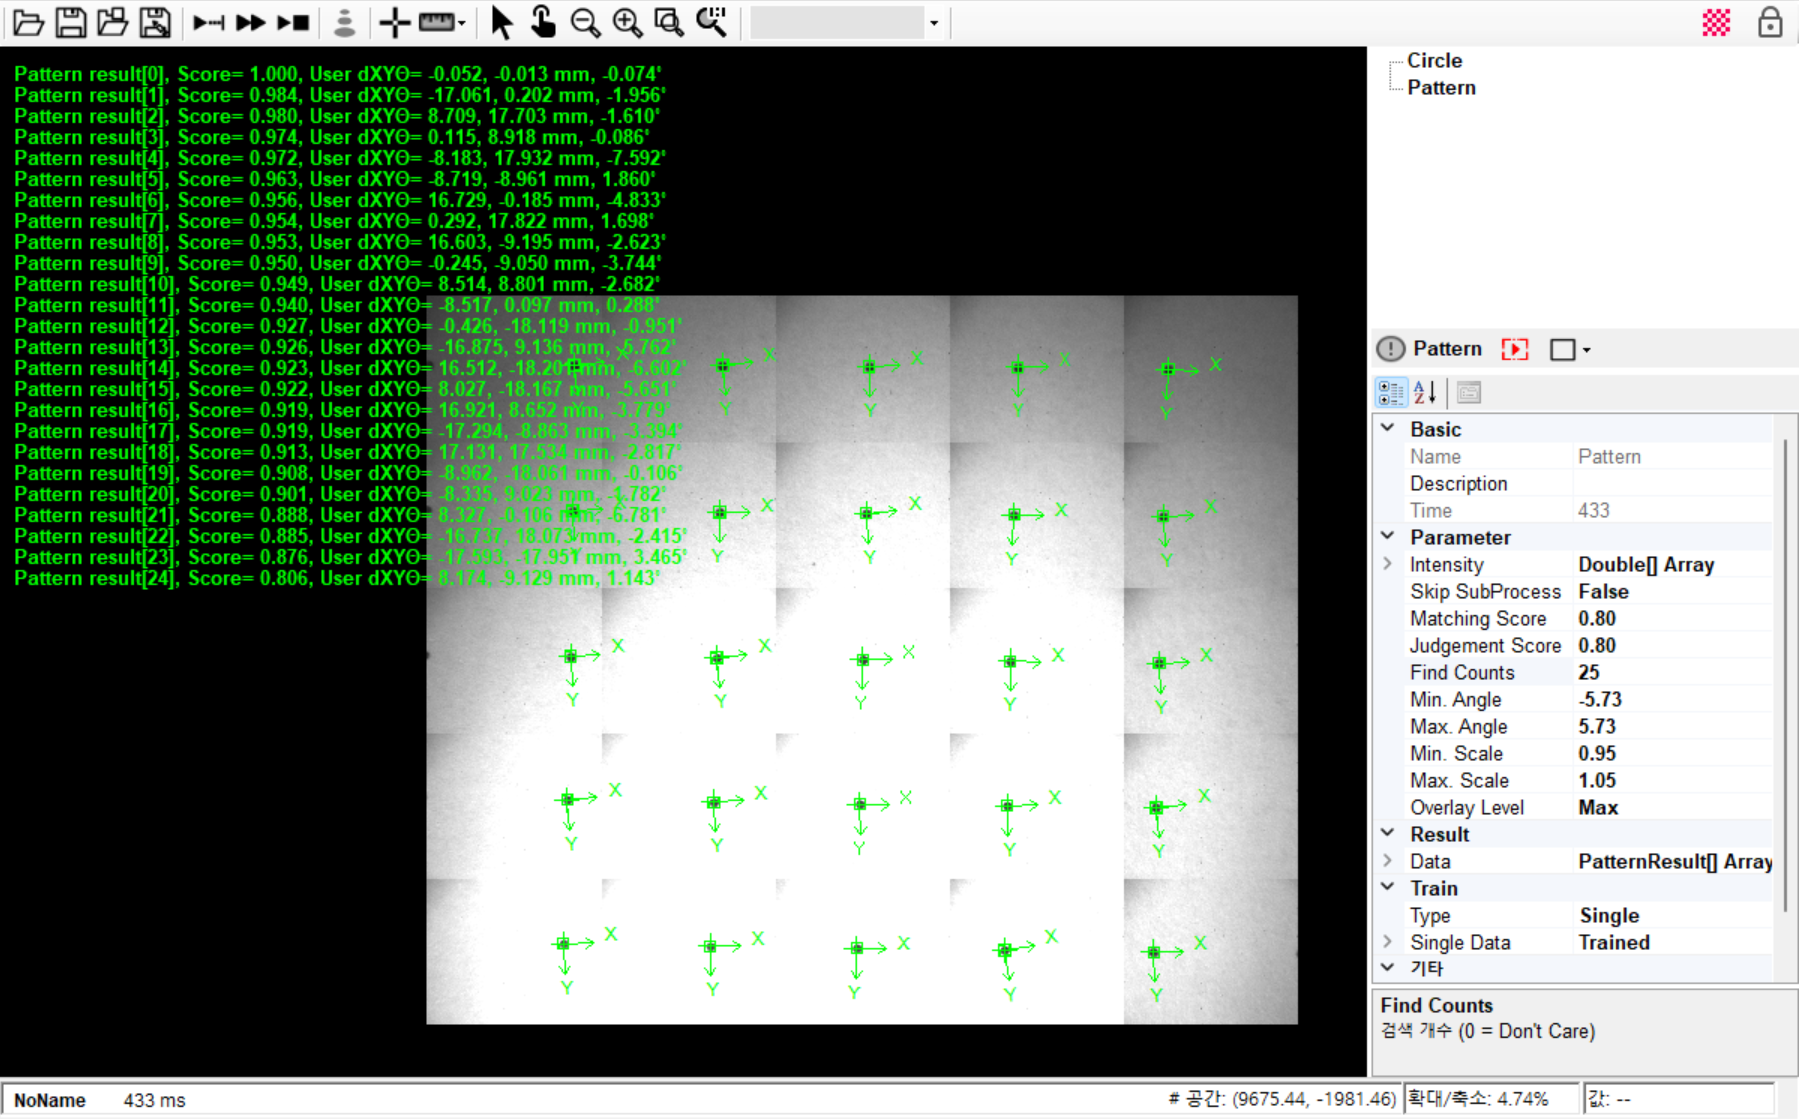
Task: Select the arrow pointer tool
Action: [501, 22]
